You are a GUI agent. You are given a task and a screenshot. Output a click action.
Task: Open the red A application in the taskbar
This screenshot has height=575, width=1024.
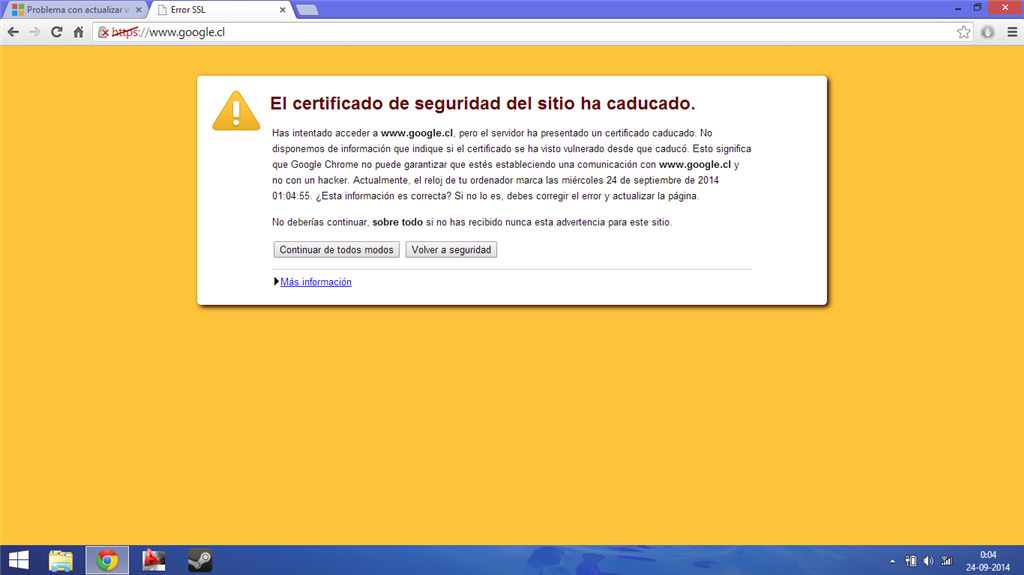(x=153, y=560)
